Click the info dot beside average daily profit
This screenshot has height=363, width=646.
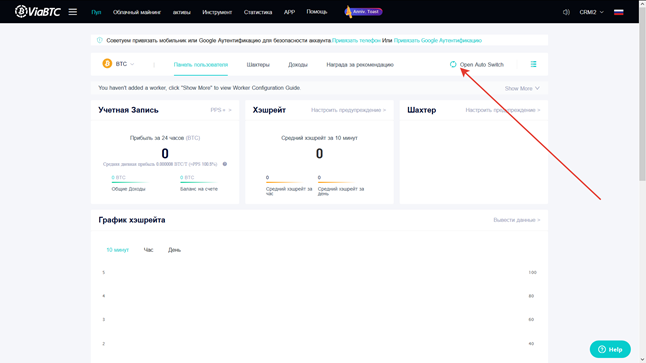[x=225, y=164]
